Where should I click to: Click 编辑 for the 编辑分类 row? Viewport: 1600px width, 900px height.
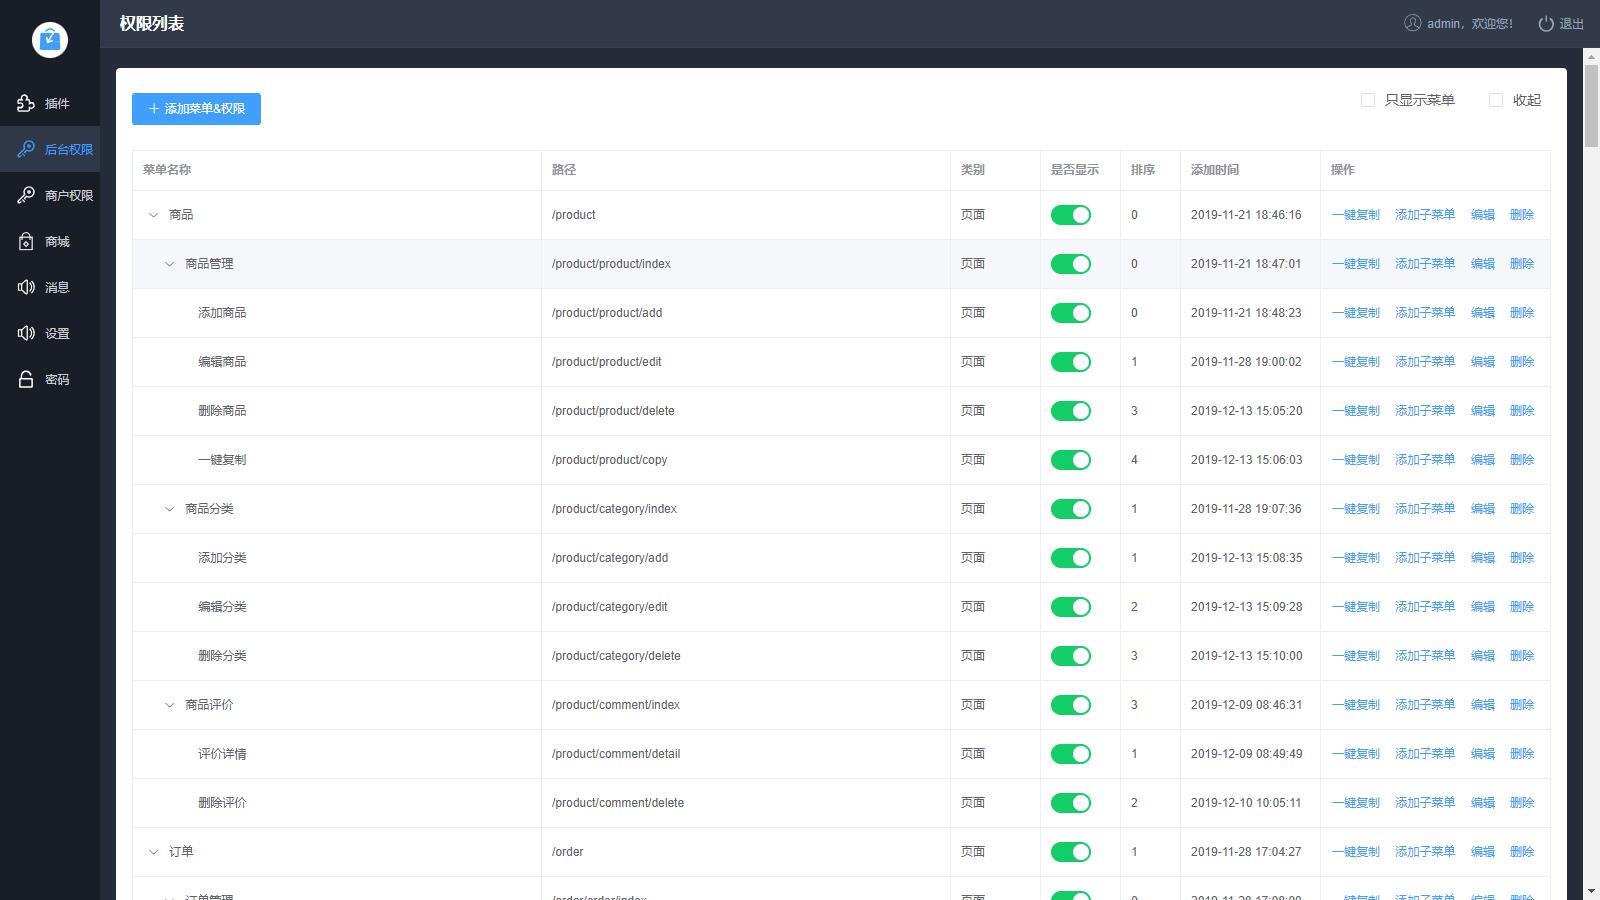tap(1482, 607)
